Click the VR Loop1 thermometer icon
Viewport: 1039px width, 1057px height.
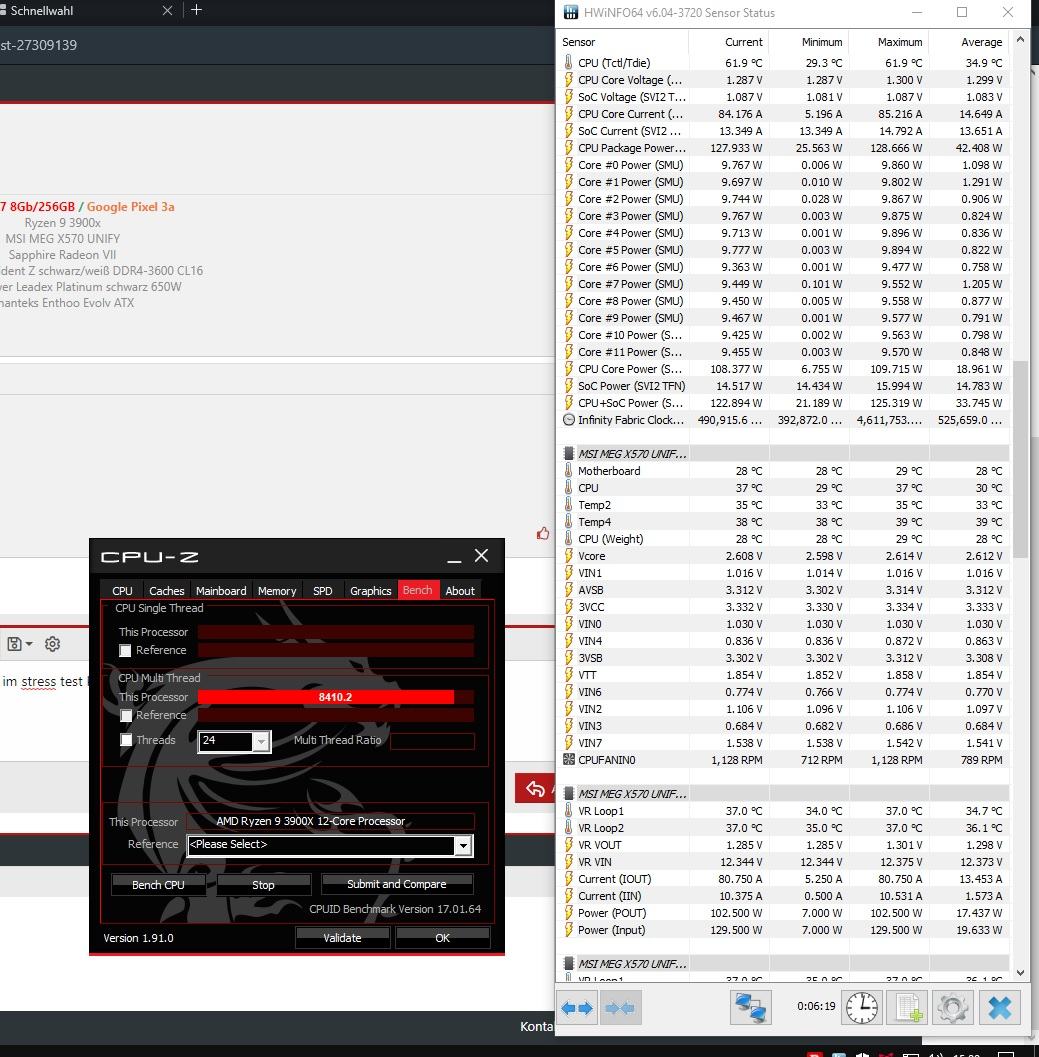568,810
